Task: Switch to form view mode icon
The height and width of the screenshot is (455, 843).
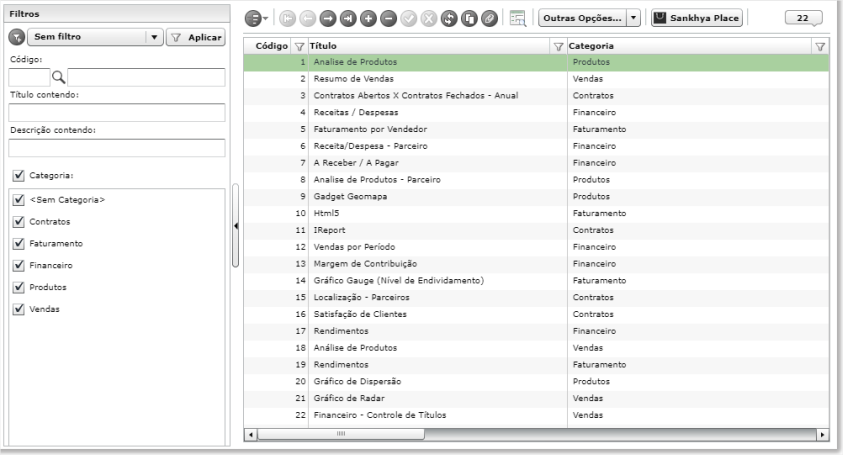Action: tap(518, 18)
